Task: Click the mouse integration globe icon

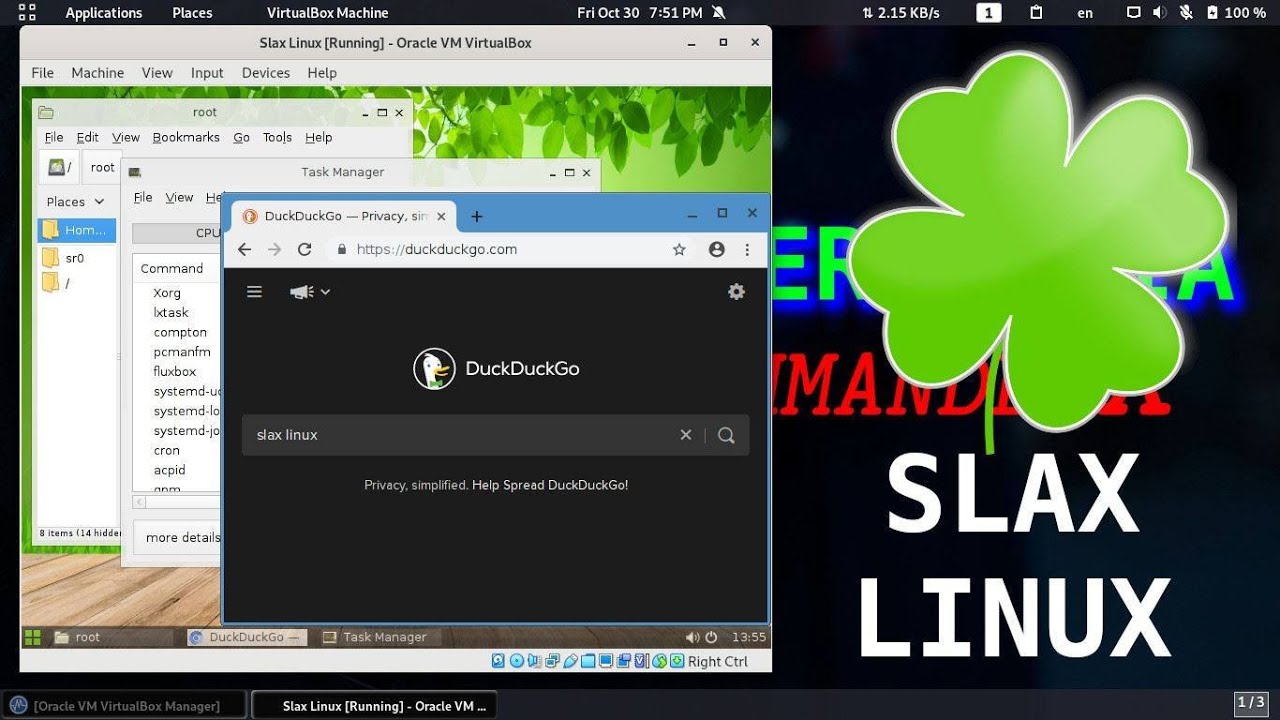Action: pos(659,661)
